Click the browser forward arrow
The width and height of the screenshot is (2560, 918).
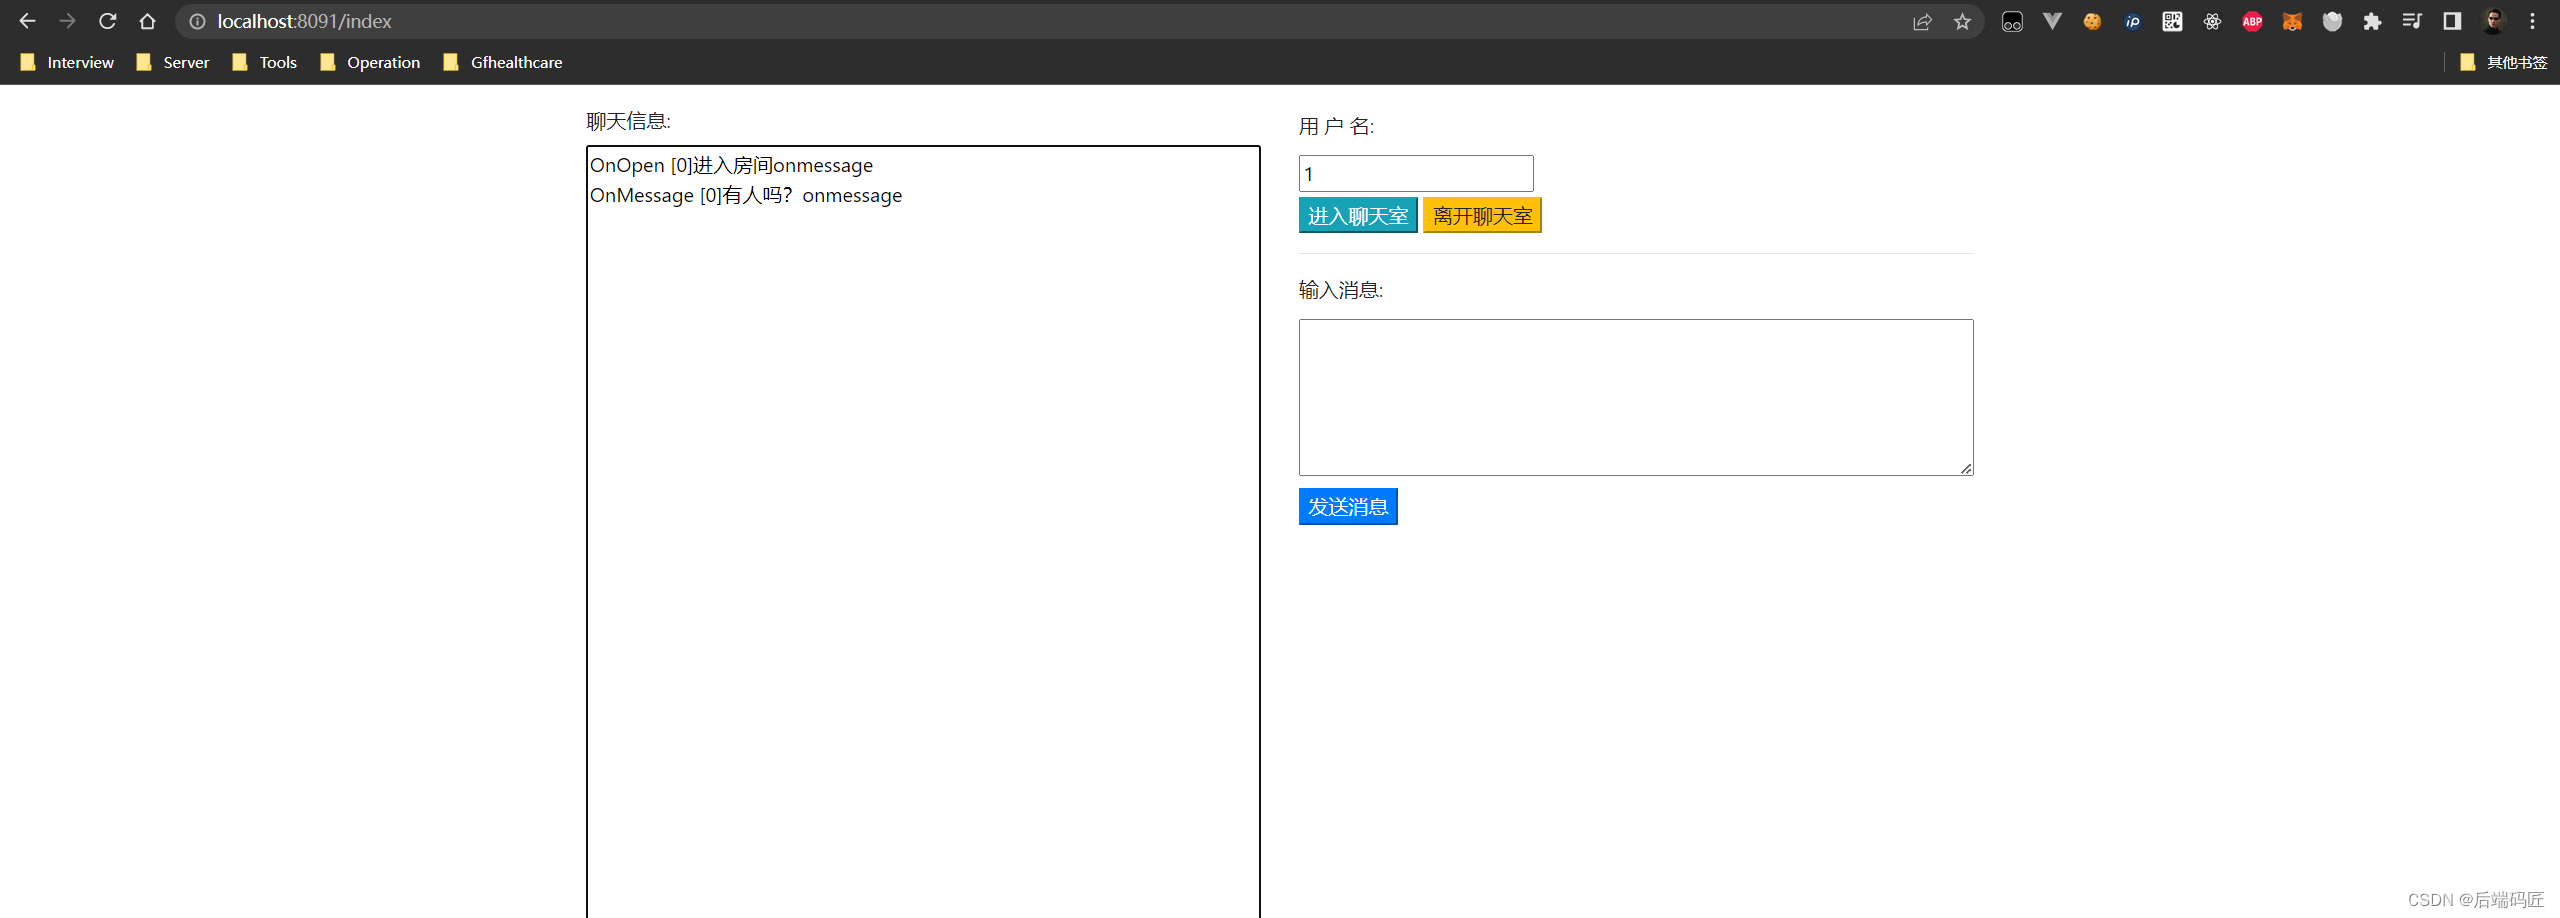tap(67, 21)
